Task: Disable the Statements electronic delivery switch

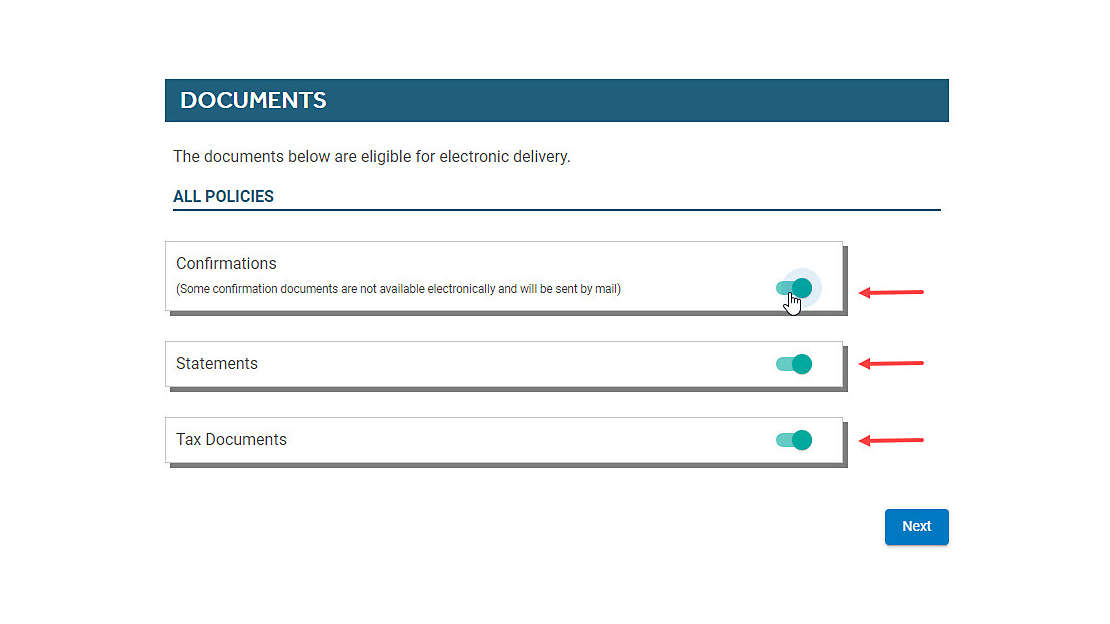Action: 794,364
